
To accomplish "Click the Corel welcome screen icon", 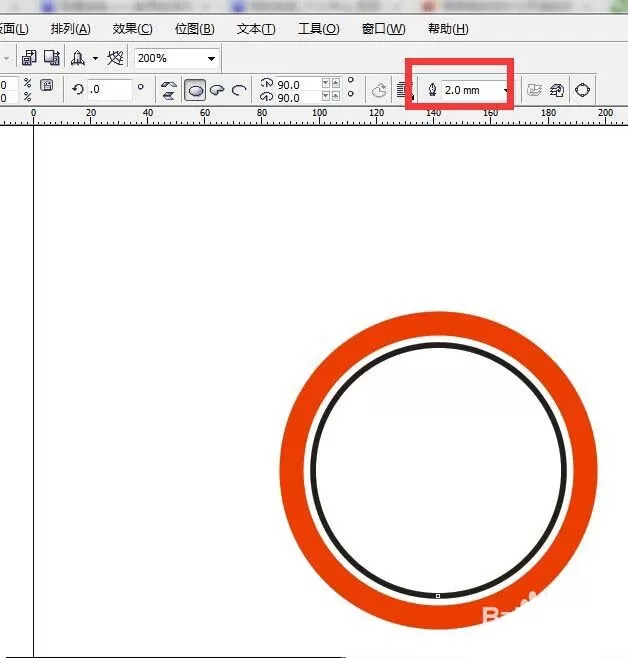I will tap(115, 58).
